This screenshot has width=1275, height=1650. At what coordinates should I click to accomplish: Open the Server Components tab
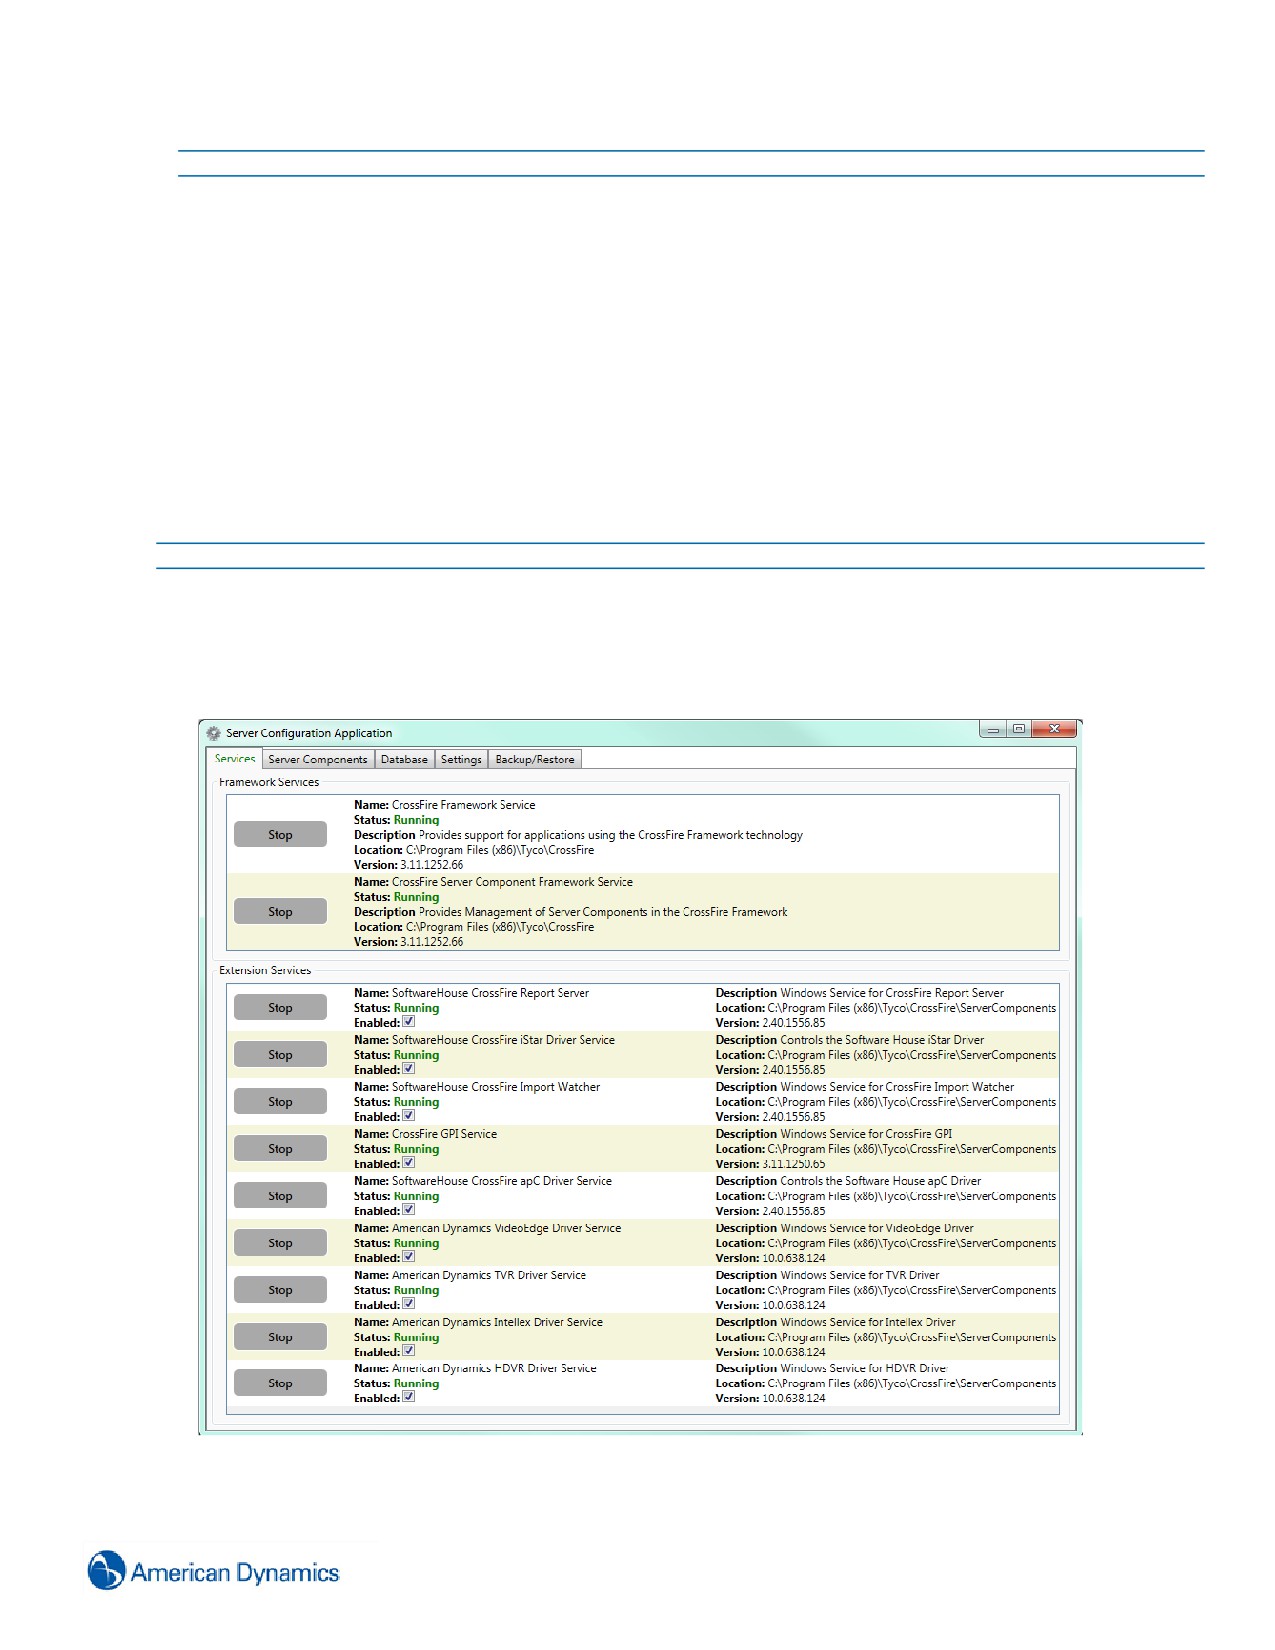pyautogui.click(x=318, y=759)
